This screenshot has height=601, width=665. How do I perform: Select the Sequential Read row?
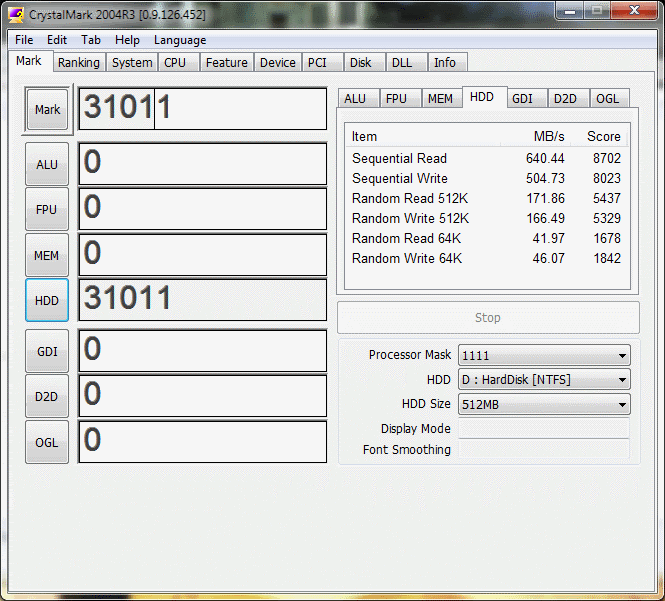(x=487, y=158)
